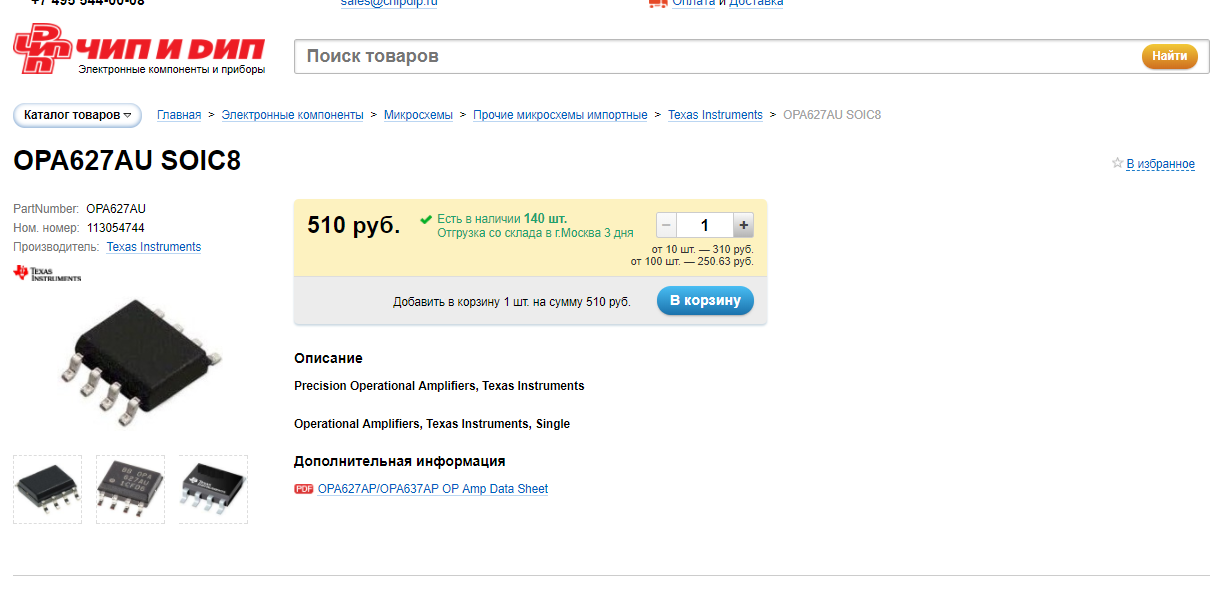
Task: Decrease quantity with the minus button
Action: pos(666,225)
